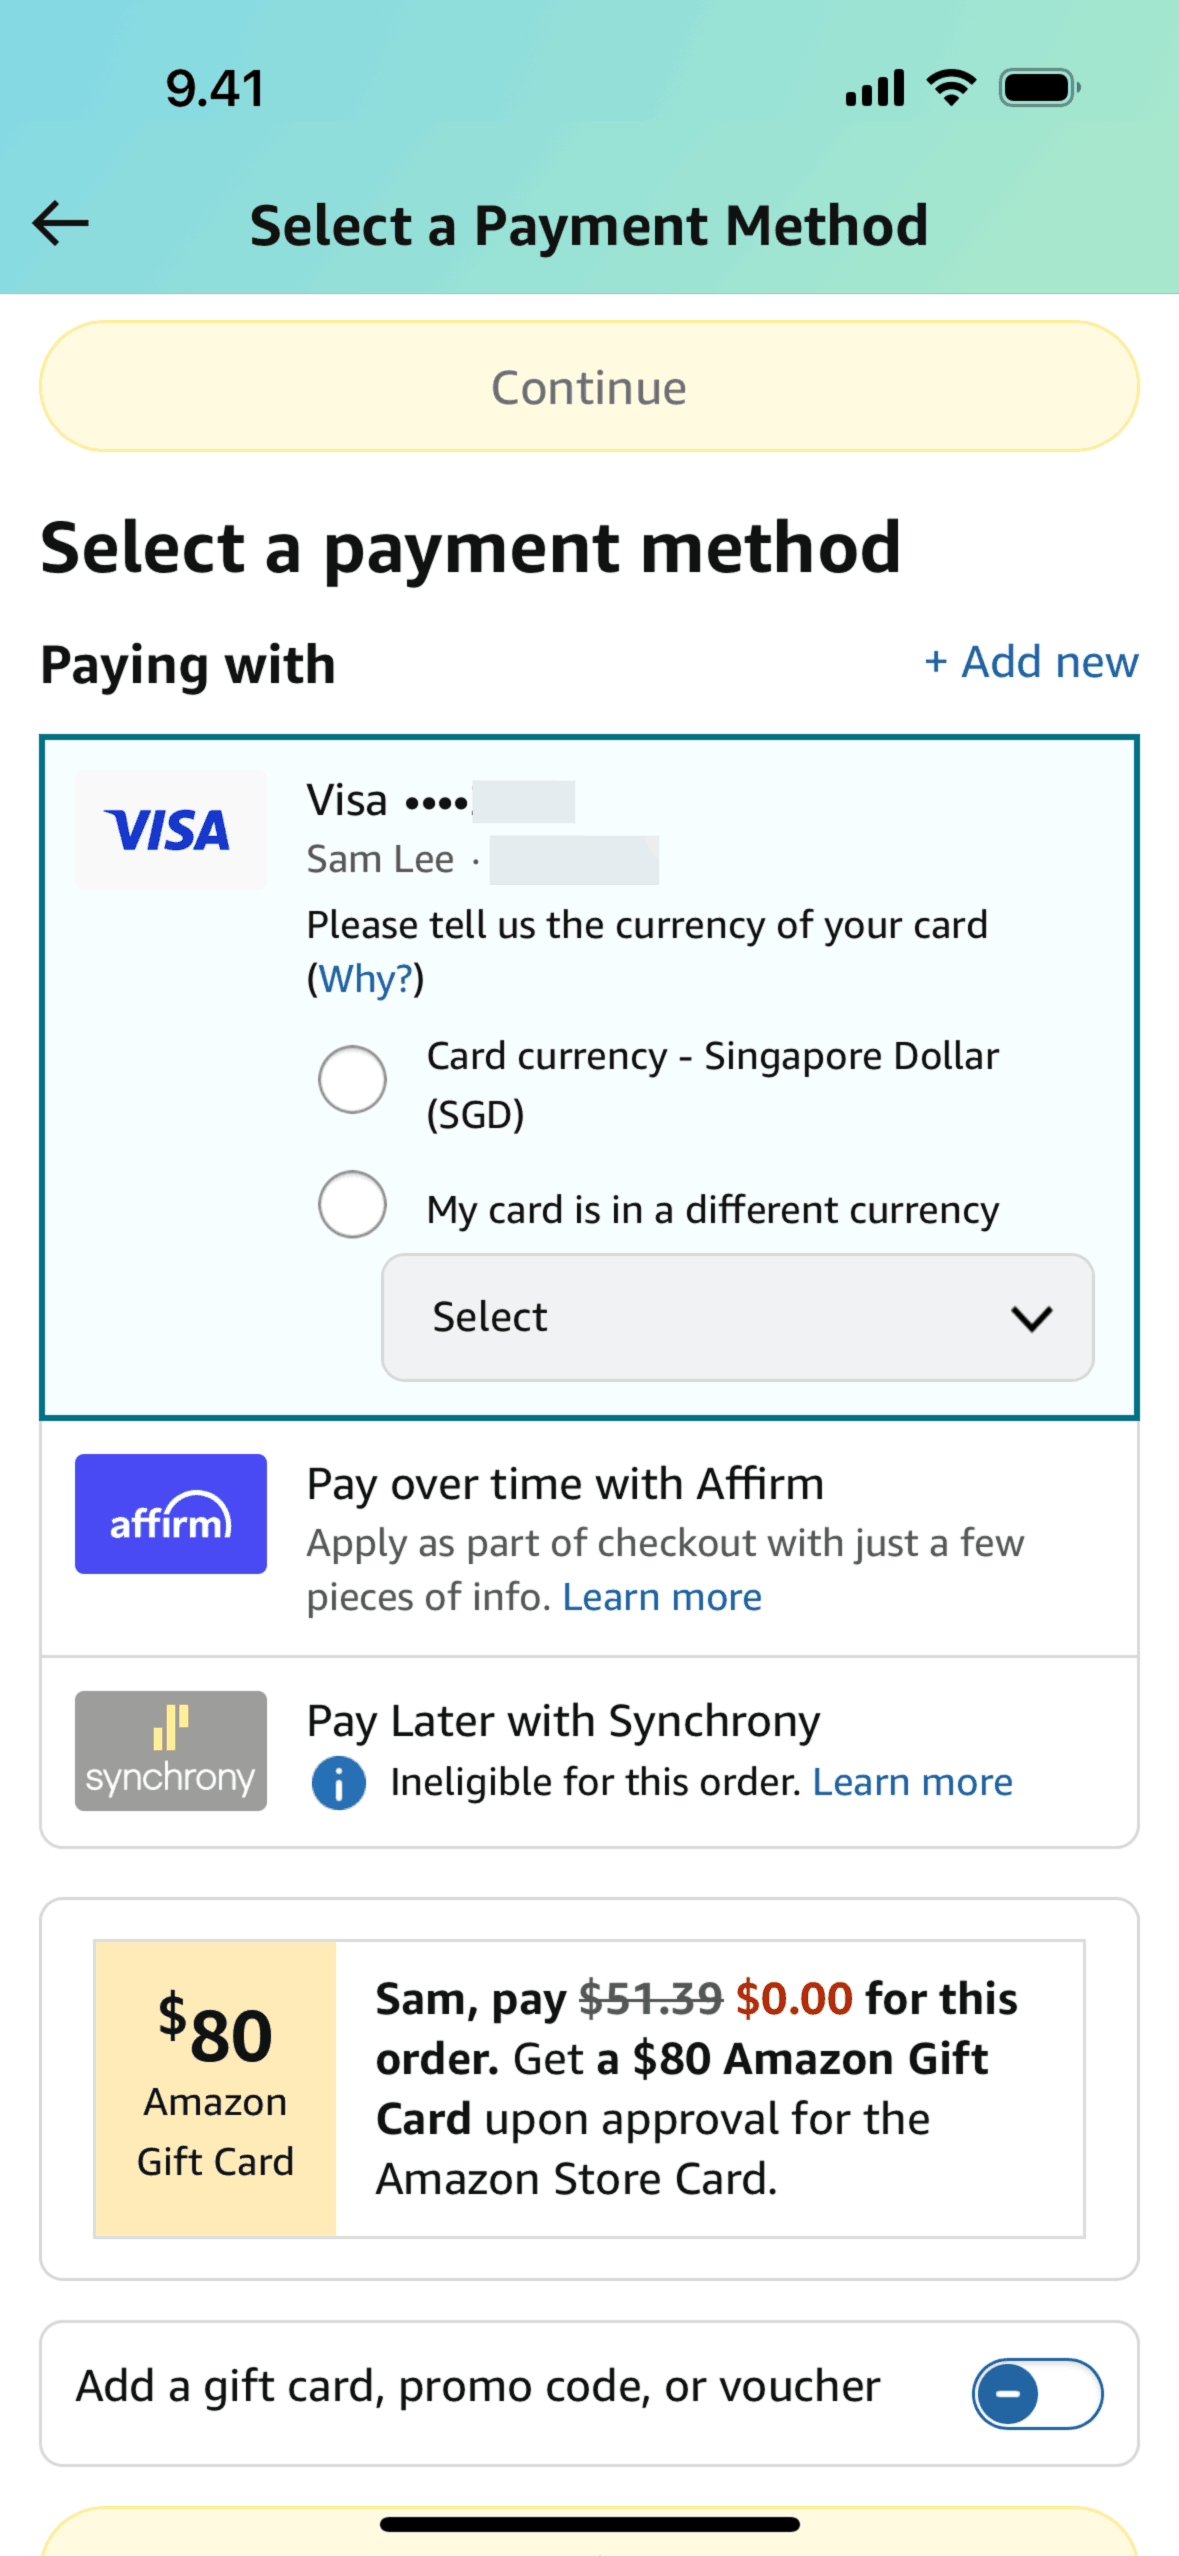The width and height of the screenshot is (1179, 2556).
Task: Tap the Visa card logo
Action: click(170, 830)
